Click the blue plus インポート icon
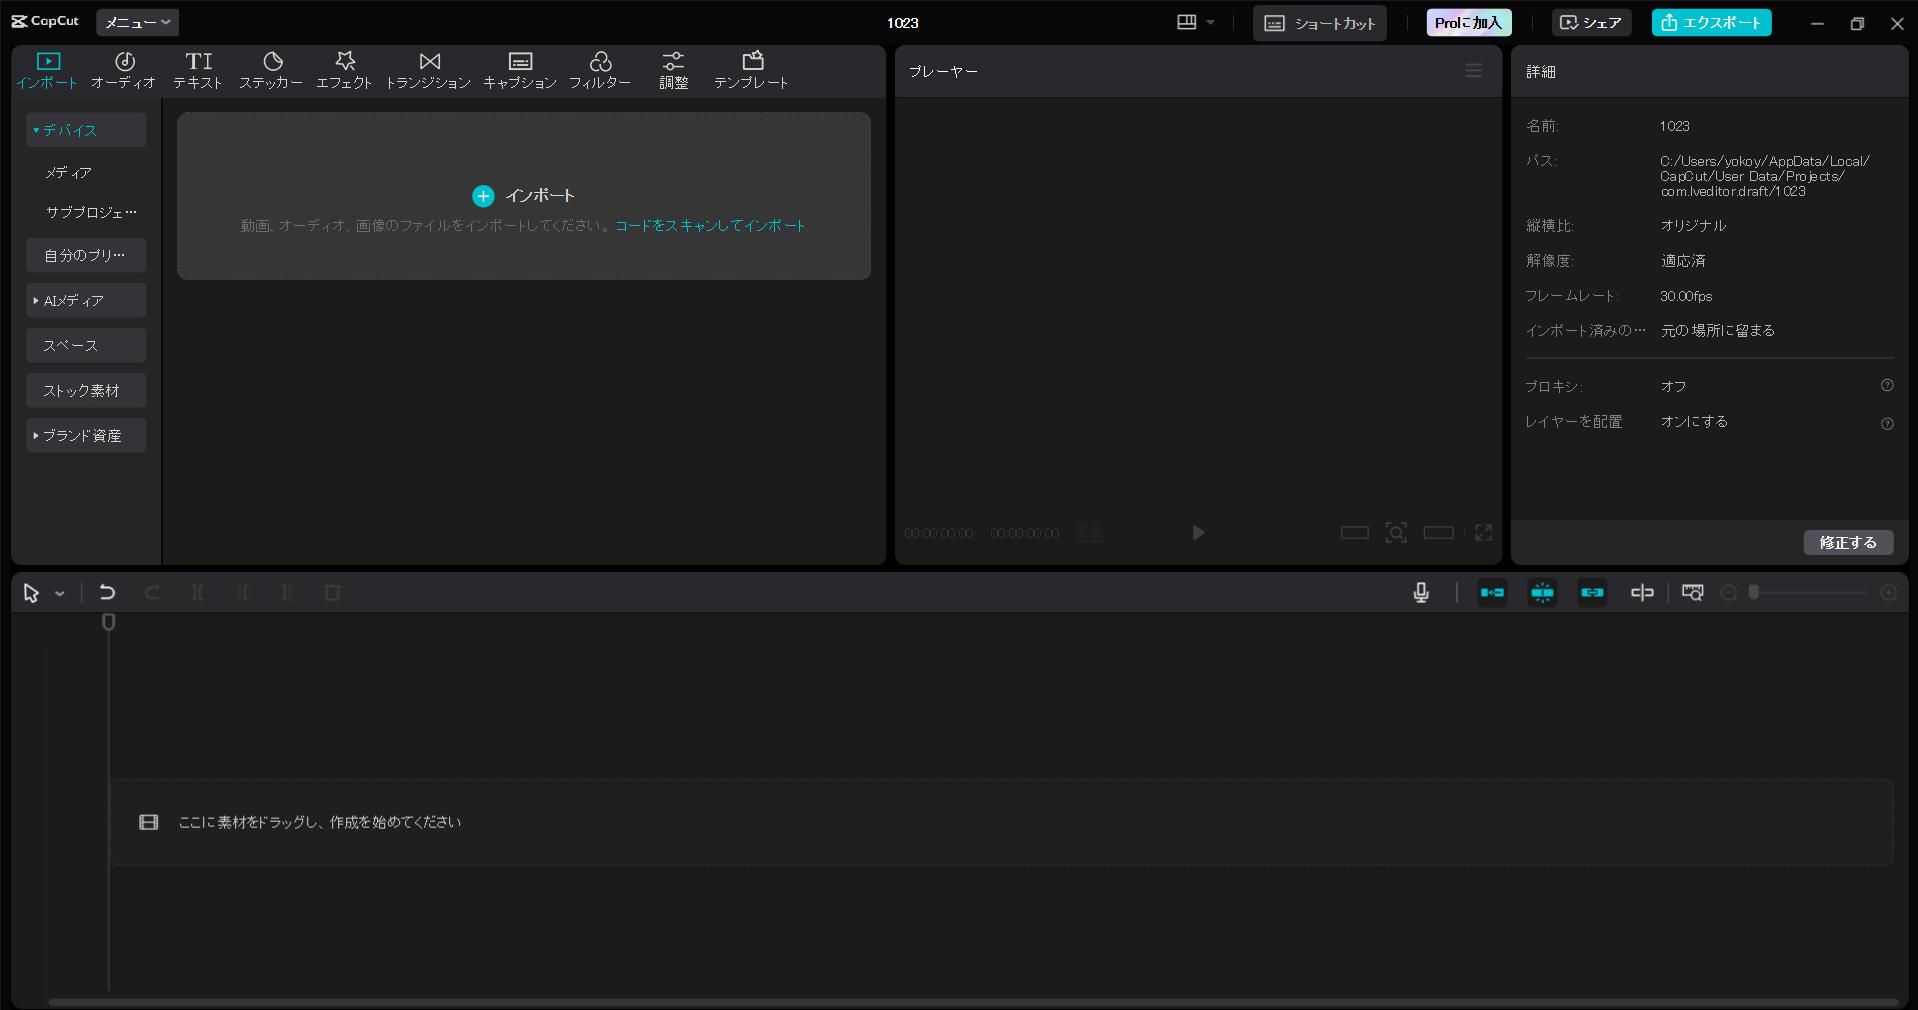 (x=483, y=196)
